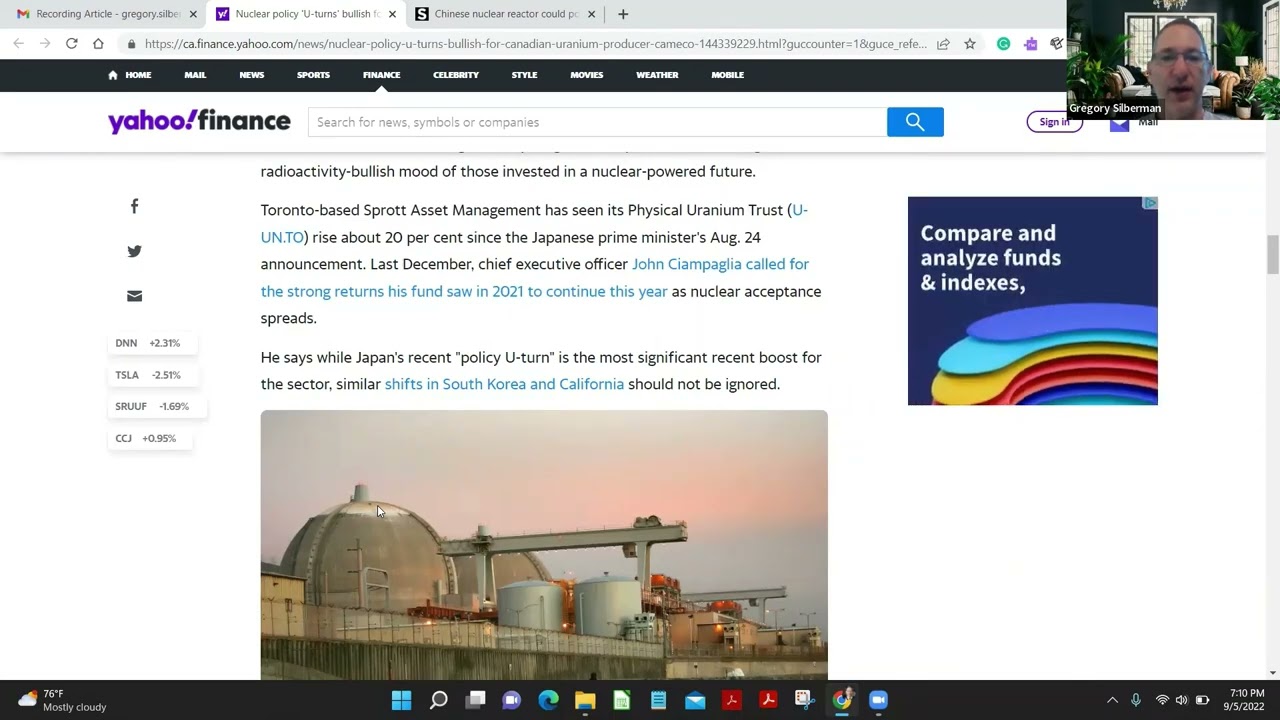Image resolution: width=1280 pixels, height=720 pixels.
Task: Open Snipping Tool from taskbar
Action: click(x=804, y=700)
